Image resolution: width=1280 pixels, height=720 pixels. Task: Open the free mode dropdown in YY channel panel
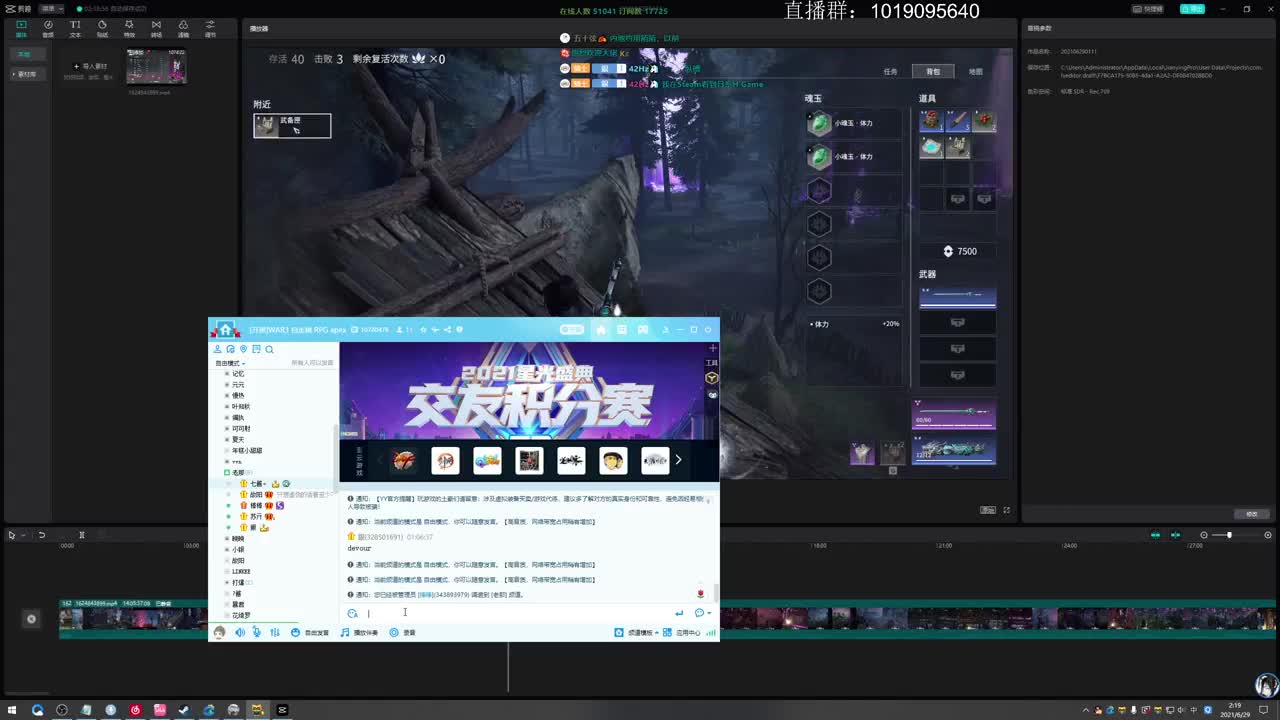pos(230,363)
